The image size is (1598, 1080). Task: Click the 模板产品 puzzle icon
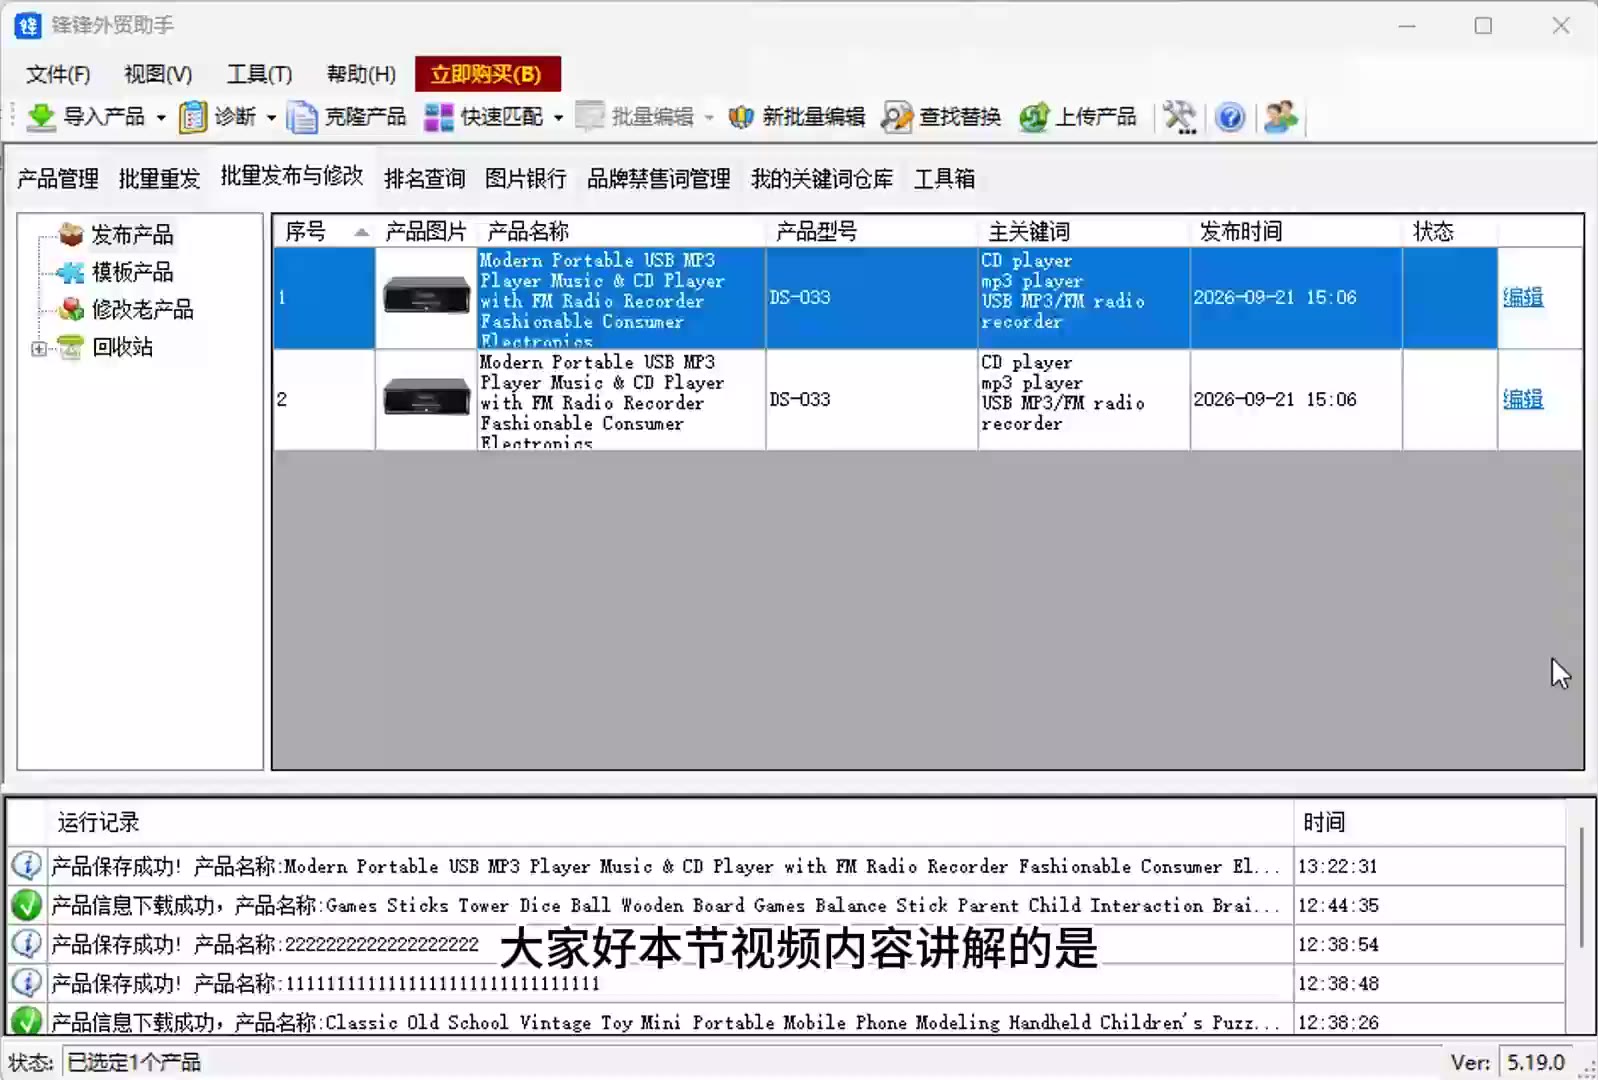click(71, 272)
